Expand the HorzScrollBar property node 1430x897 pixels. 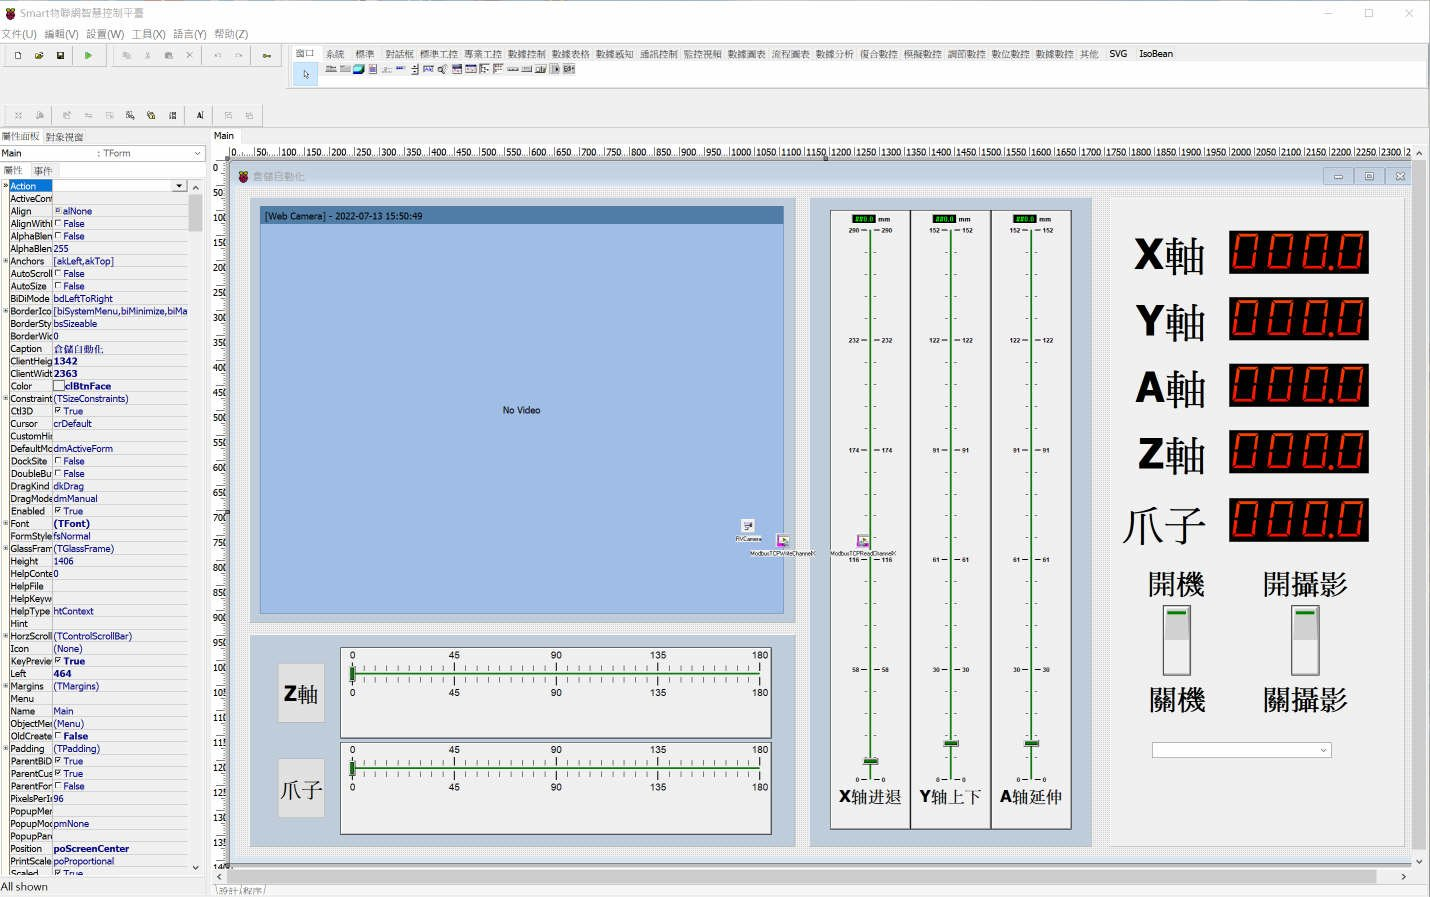tap(6, 636)
